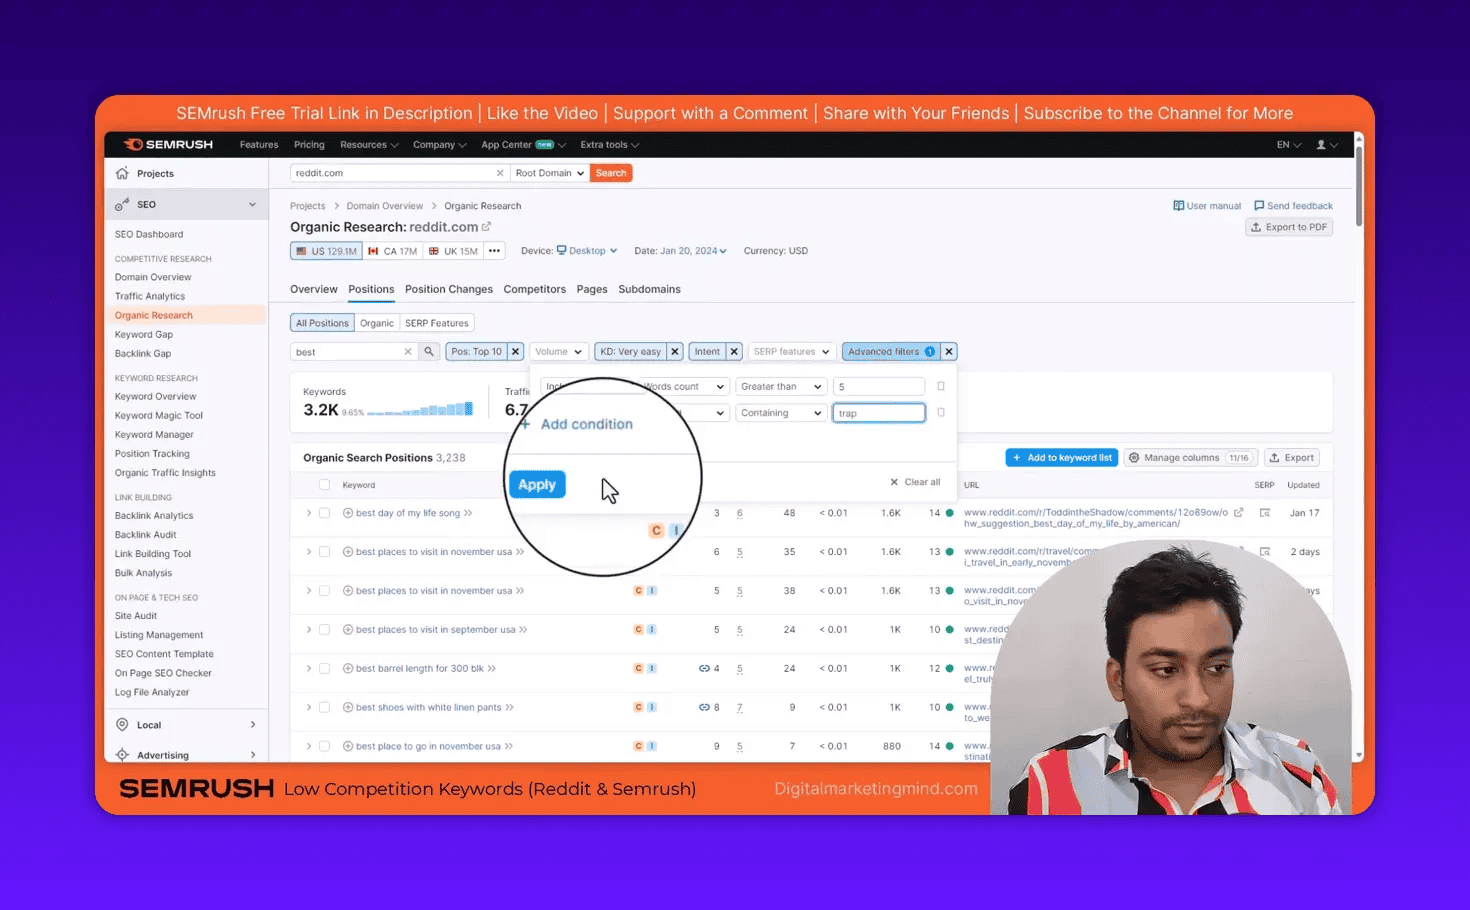
Task: Click the Export to PDF button
Action: click(1288, 226)
